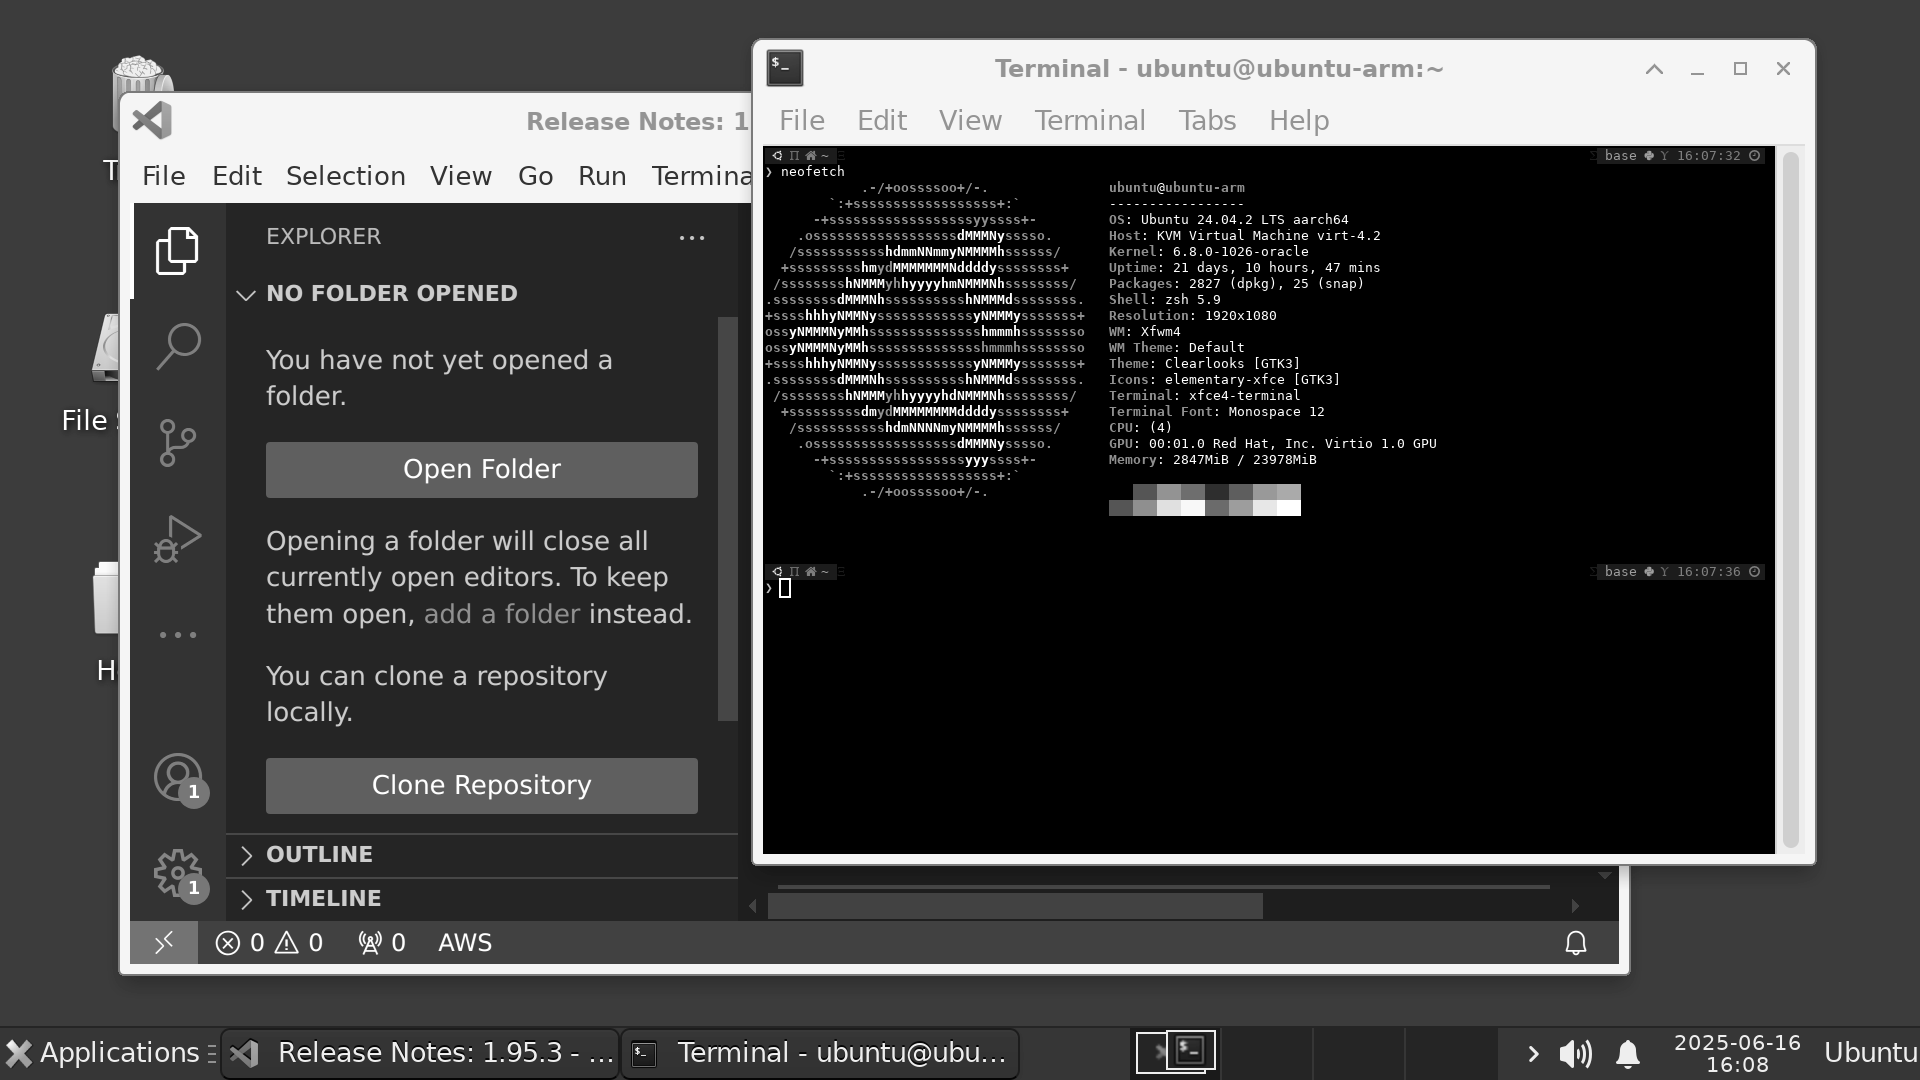The image size is (1920, 1080).
Task: Click the remote connection indicator in the status bar
Action: pyautogui.click(x=164, y=941)
